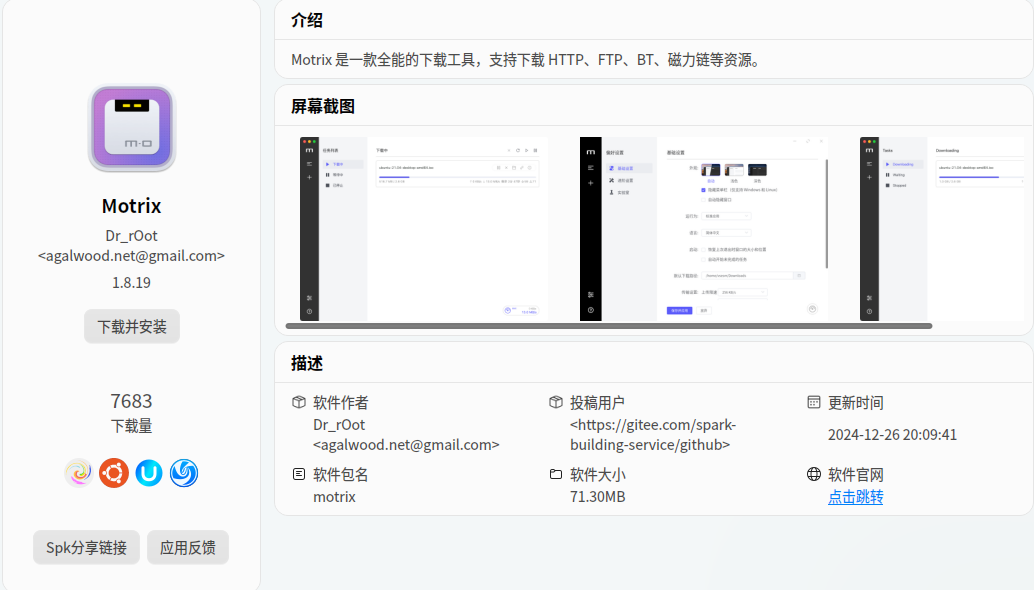Image resolution: width=1034 pixels, height=590 pixels.
Task: Click the folder icon beside 软件大小
Action: point(556,474)
